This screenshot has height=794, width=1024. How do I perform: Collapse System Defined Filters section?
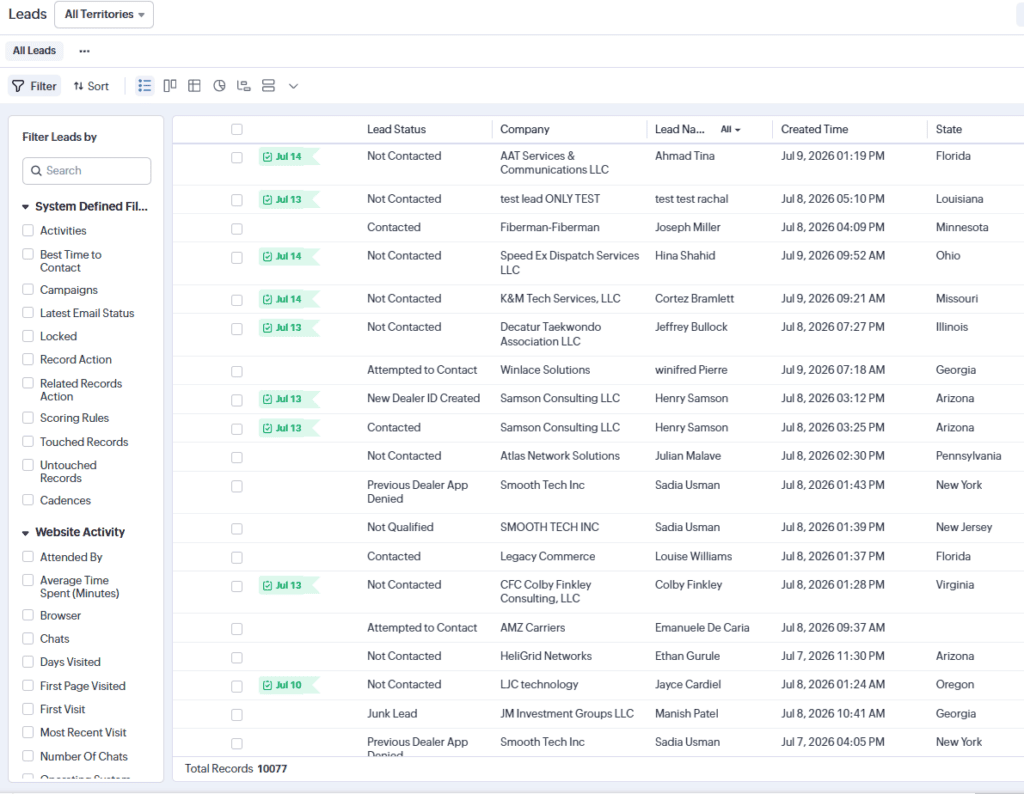tap(25, 207)
